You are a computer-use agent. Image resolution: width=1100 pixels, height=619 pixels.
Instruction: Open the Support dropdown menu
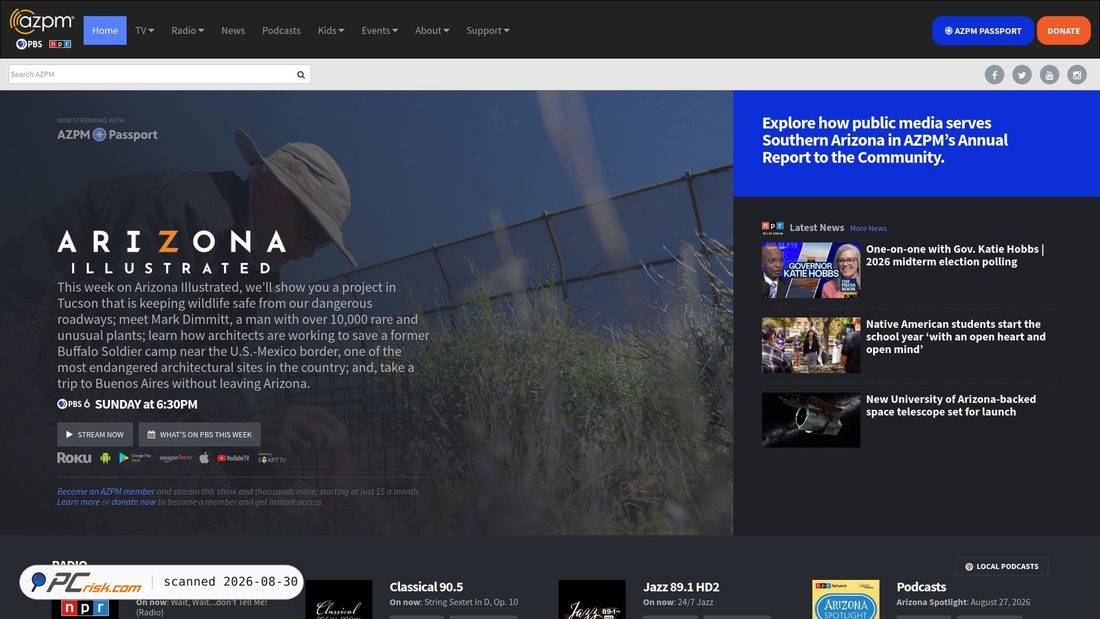point(488,30)
